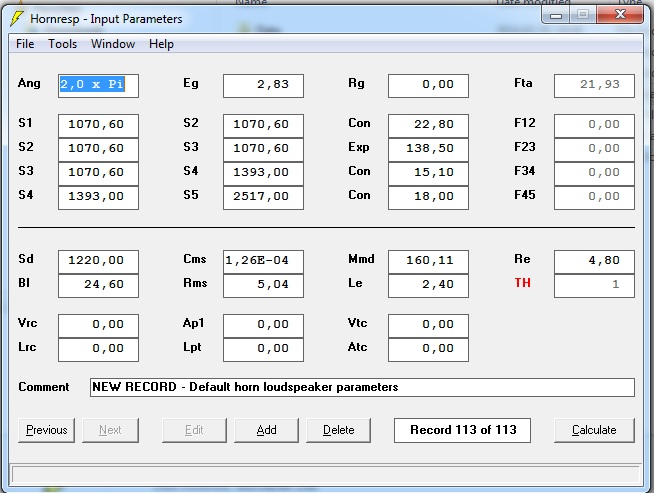Click the Vrc field
Screen dimensions: 659x494
click(x=98, y=325)
